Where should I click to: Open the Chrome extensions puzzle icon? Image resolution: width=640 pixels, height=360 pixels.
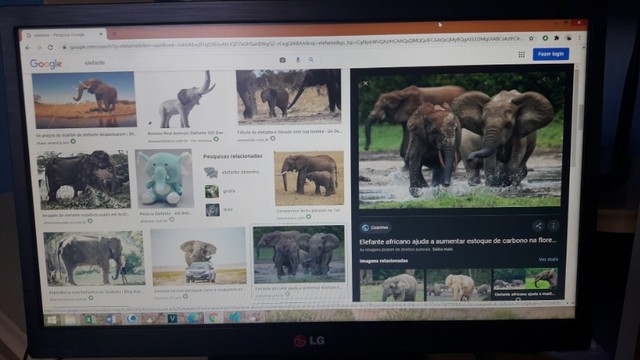pyautogui.click(x=556, y=38)
